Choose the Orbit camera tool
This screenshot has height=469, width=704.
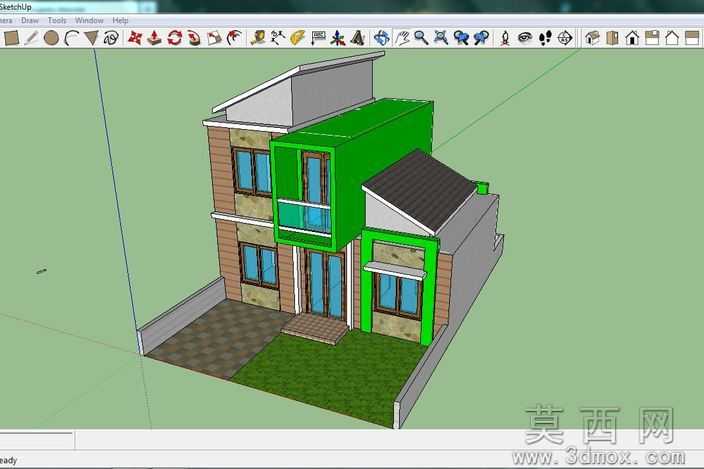(x=382, y=38)
